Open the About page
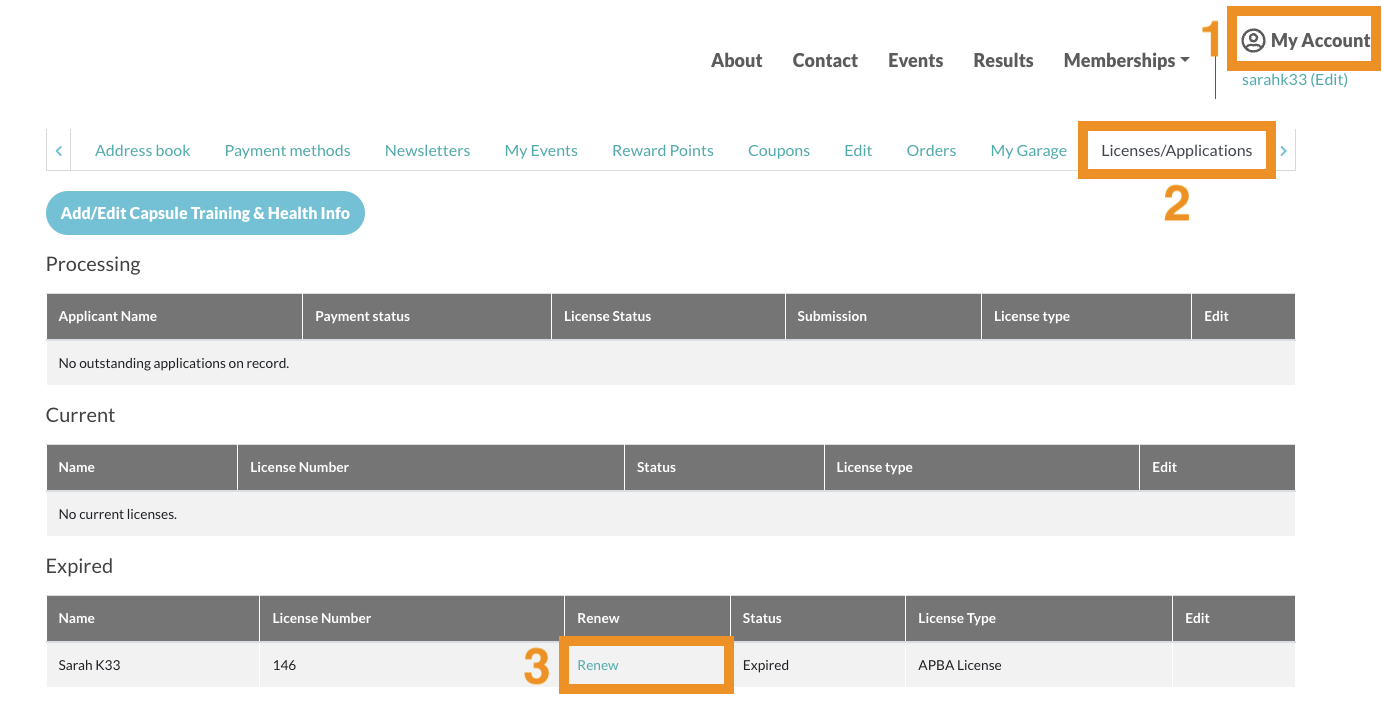 pos(736,61)
